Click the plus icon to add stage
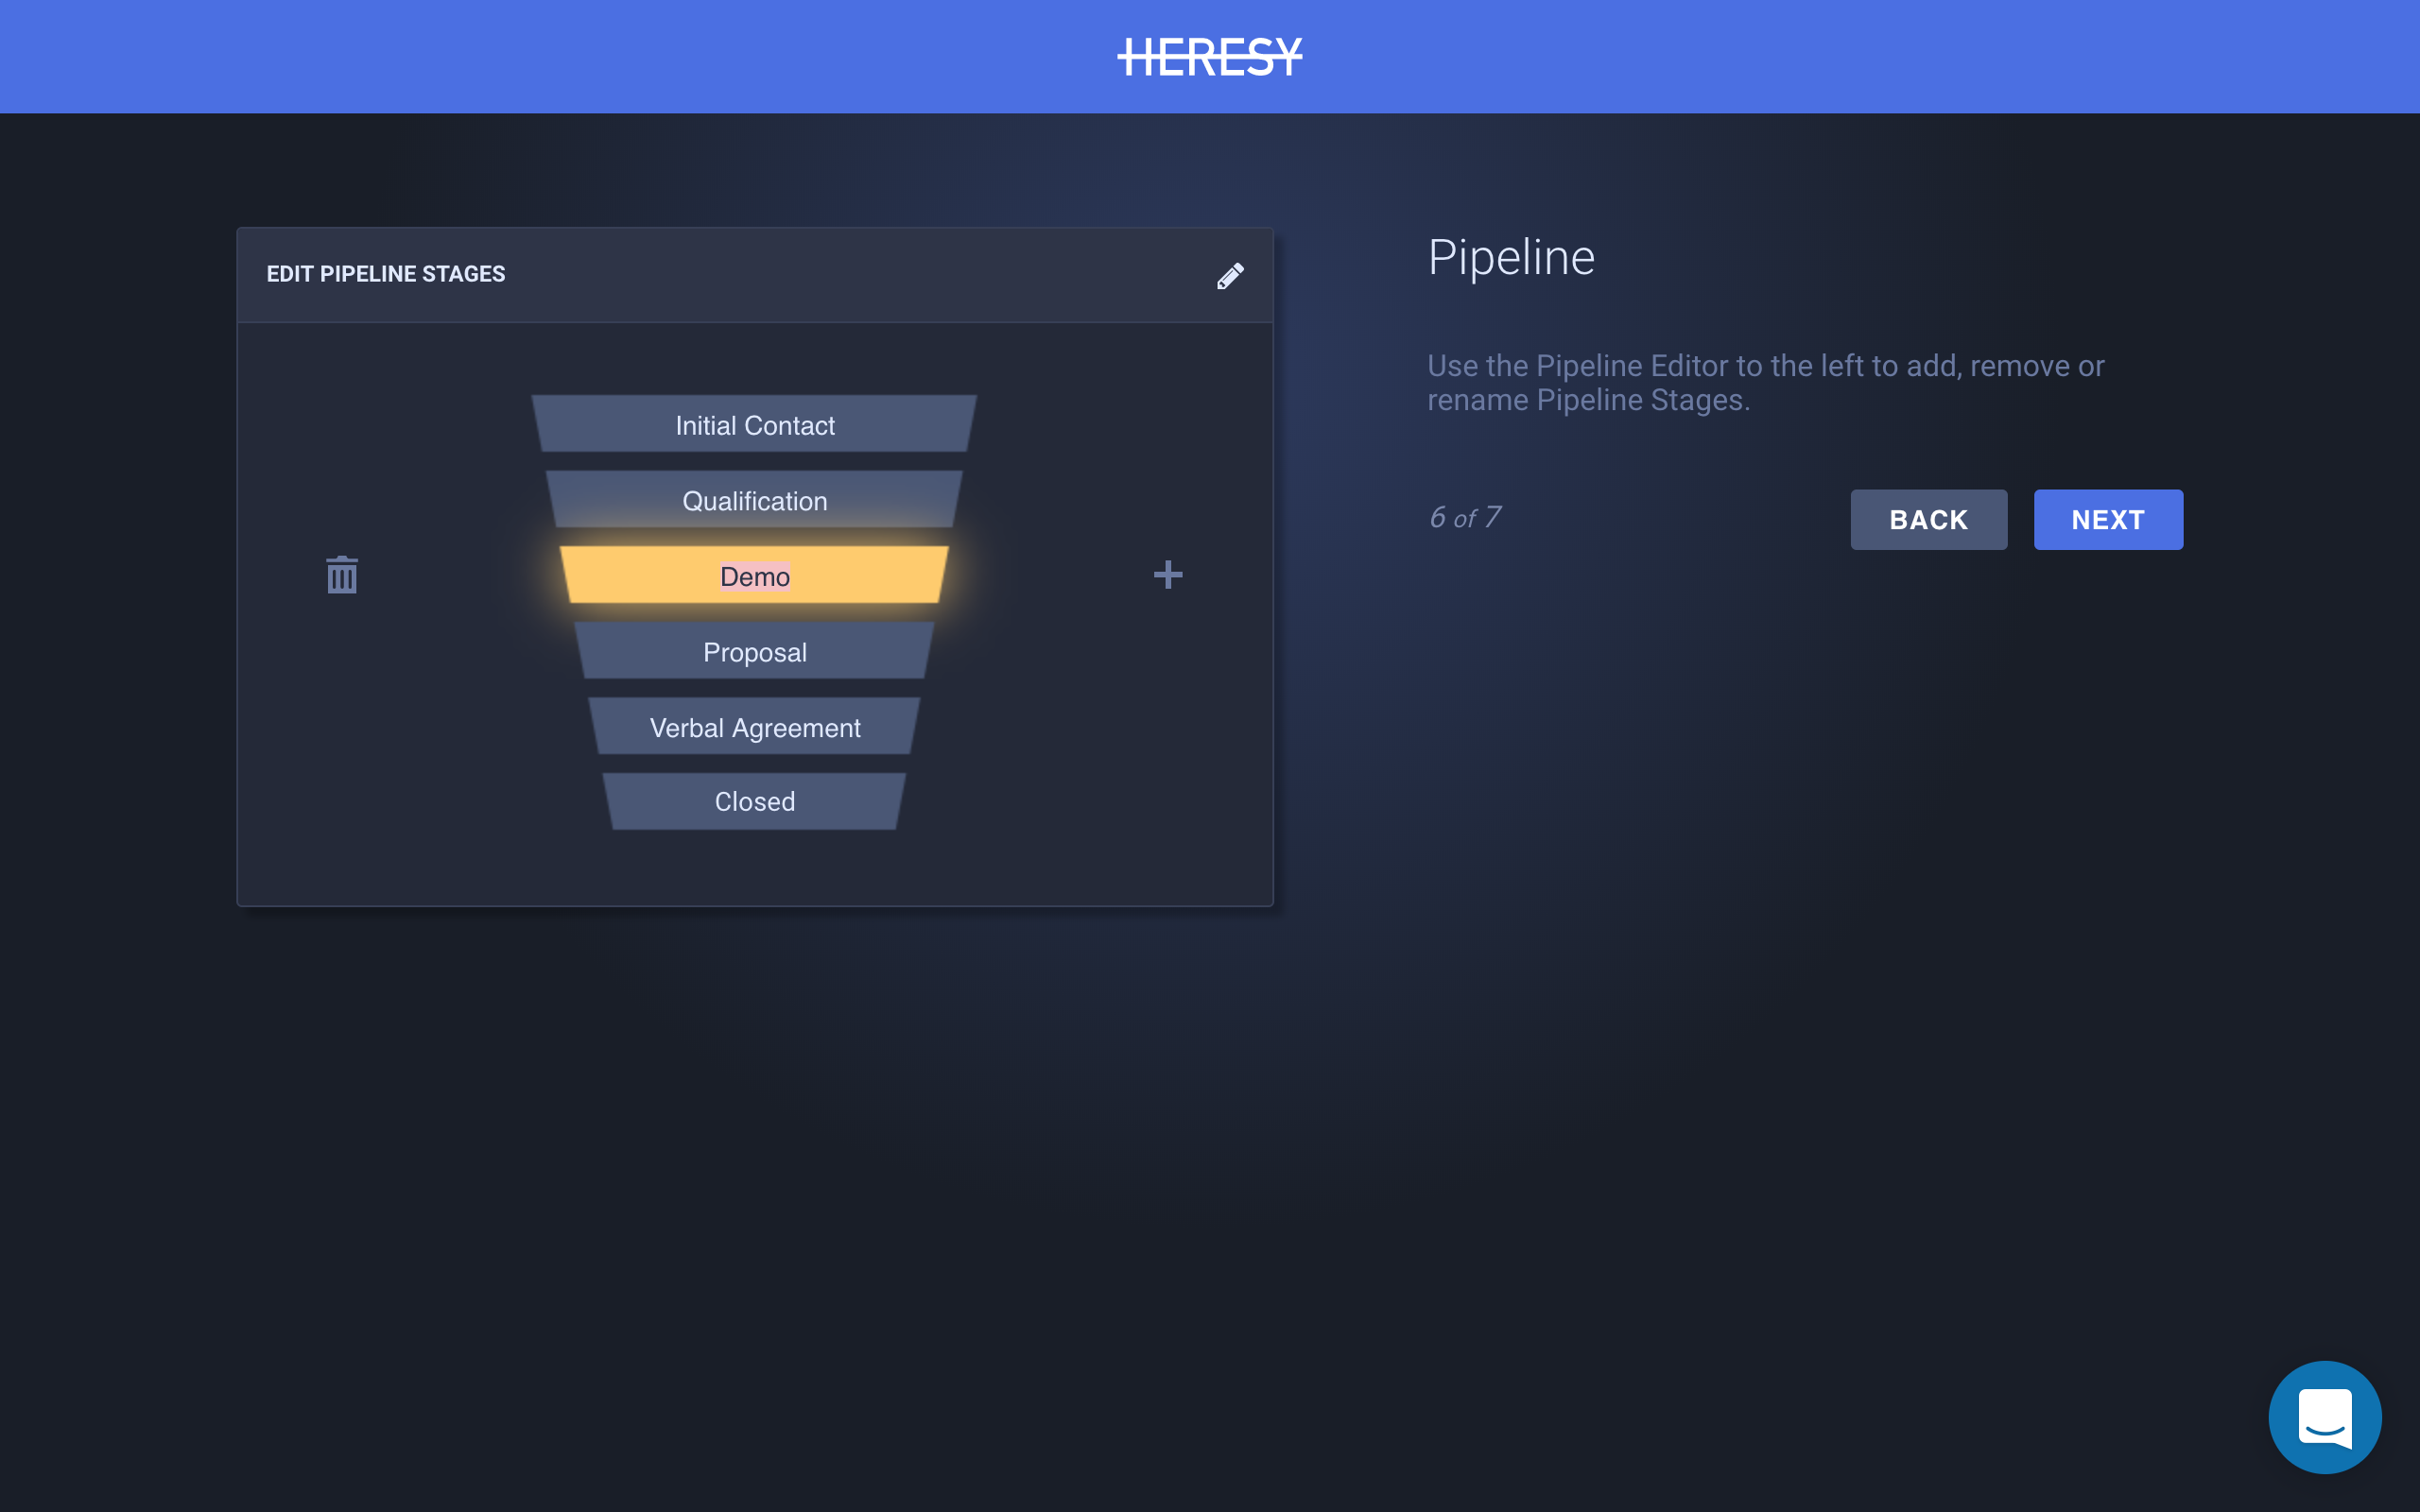The height and width of the screenshot is (1512, 2420). tap(1167, 575)
